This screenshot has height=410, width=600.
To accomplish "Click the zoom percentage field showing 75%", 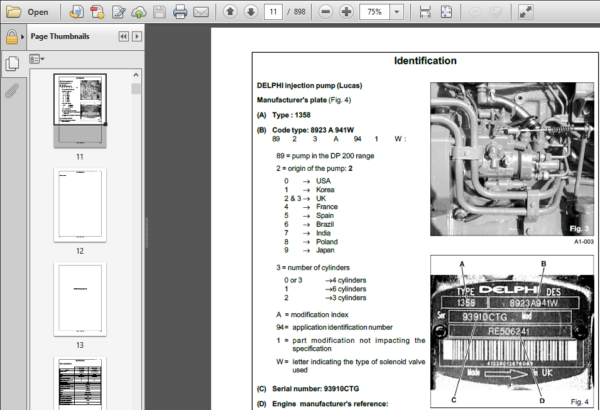I will [375, 12].
